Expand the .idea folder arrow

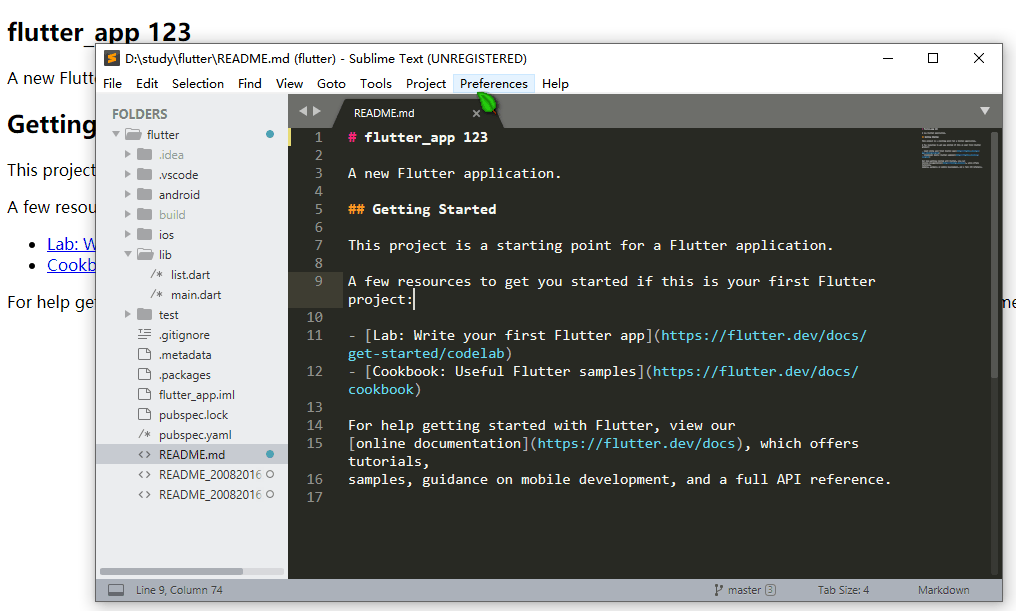point(128,154)
